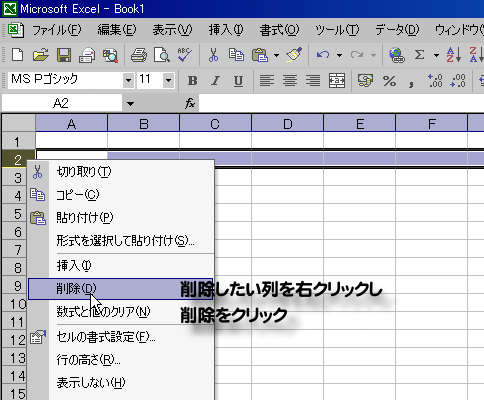
Task: Open the font size dropdown arrow
Action: point(168,80)
